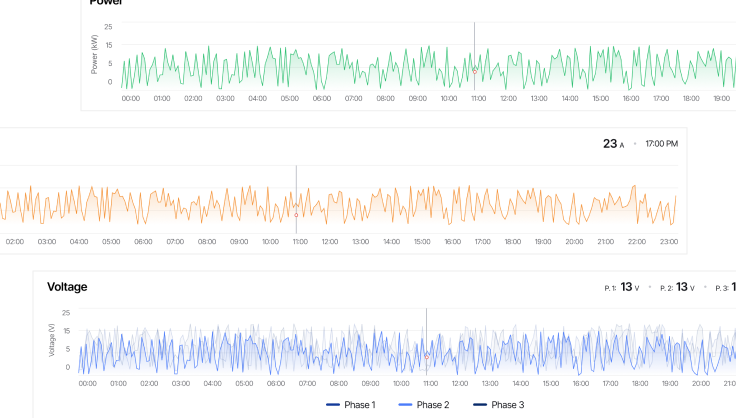This screenshot has width=736, height=418.
Task: Click the Phase 1 dark blue legend line swatch
Action: click(333, 404)
